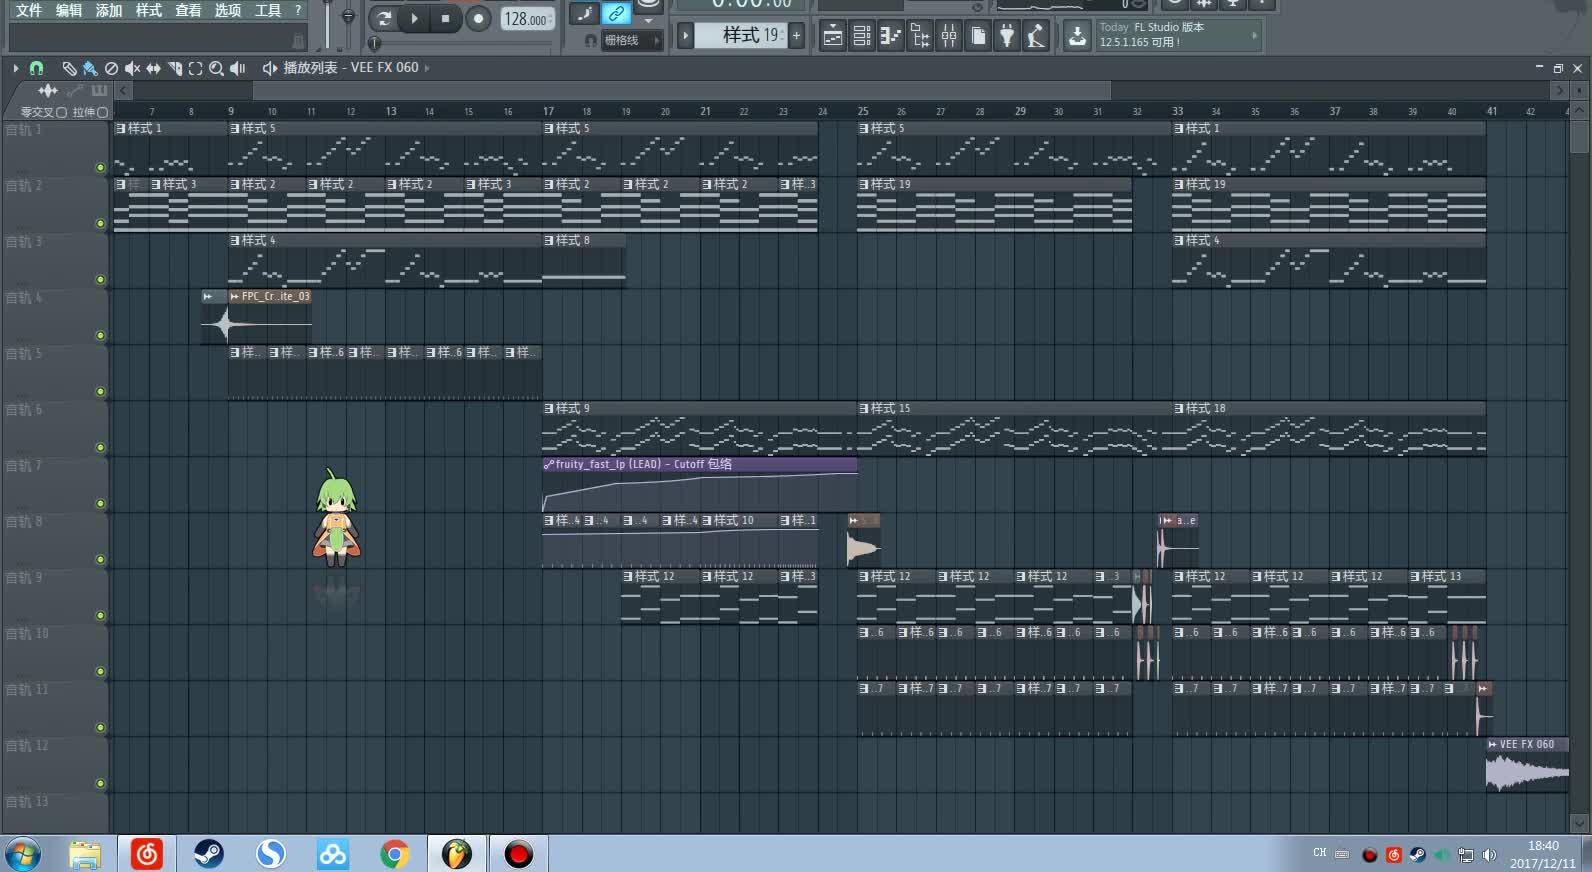Click the Windows Start button

[23, 854]
